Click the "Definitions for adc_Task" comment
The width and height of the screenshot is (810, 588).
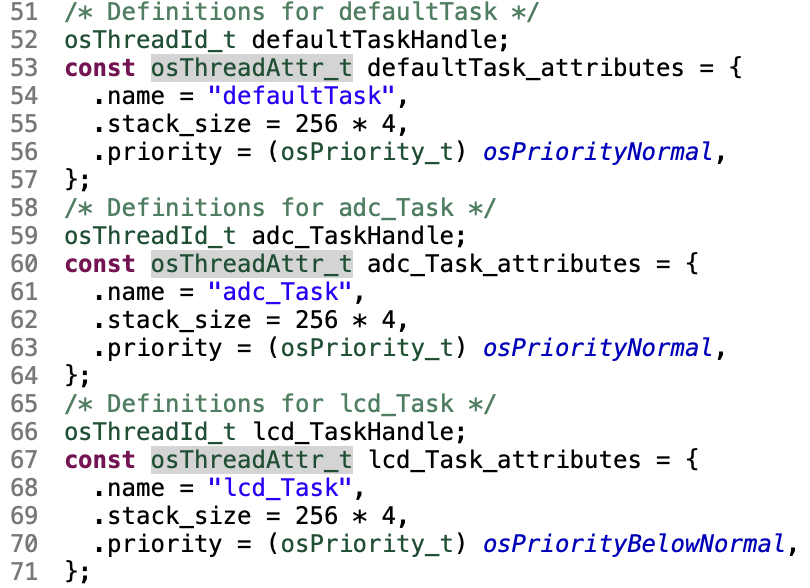click(x=280, y=208)
